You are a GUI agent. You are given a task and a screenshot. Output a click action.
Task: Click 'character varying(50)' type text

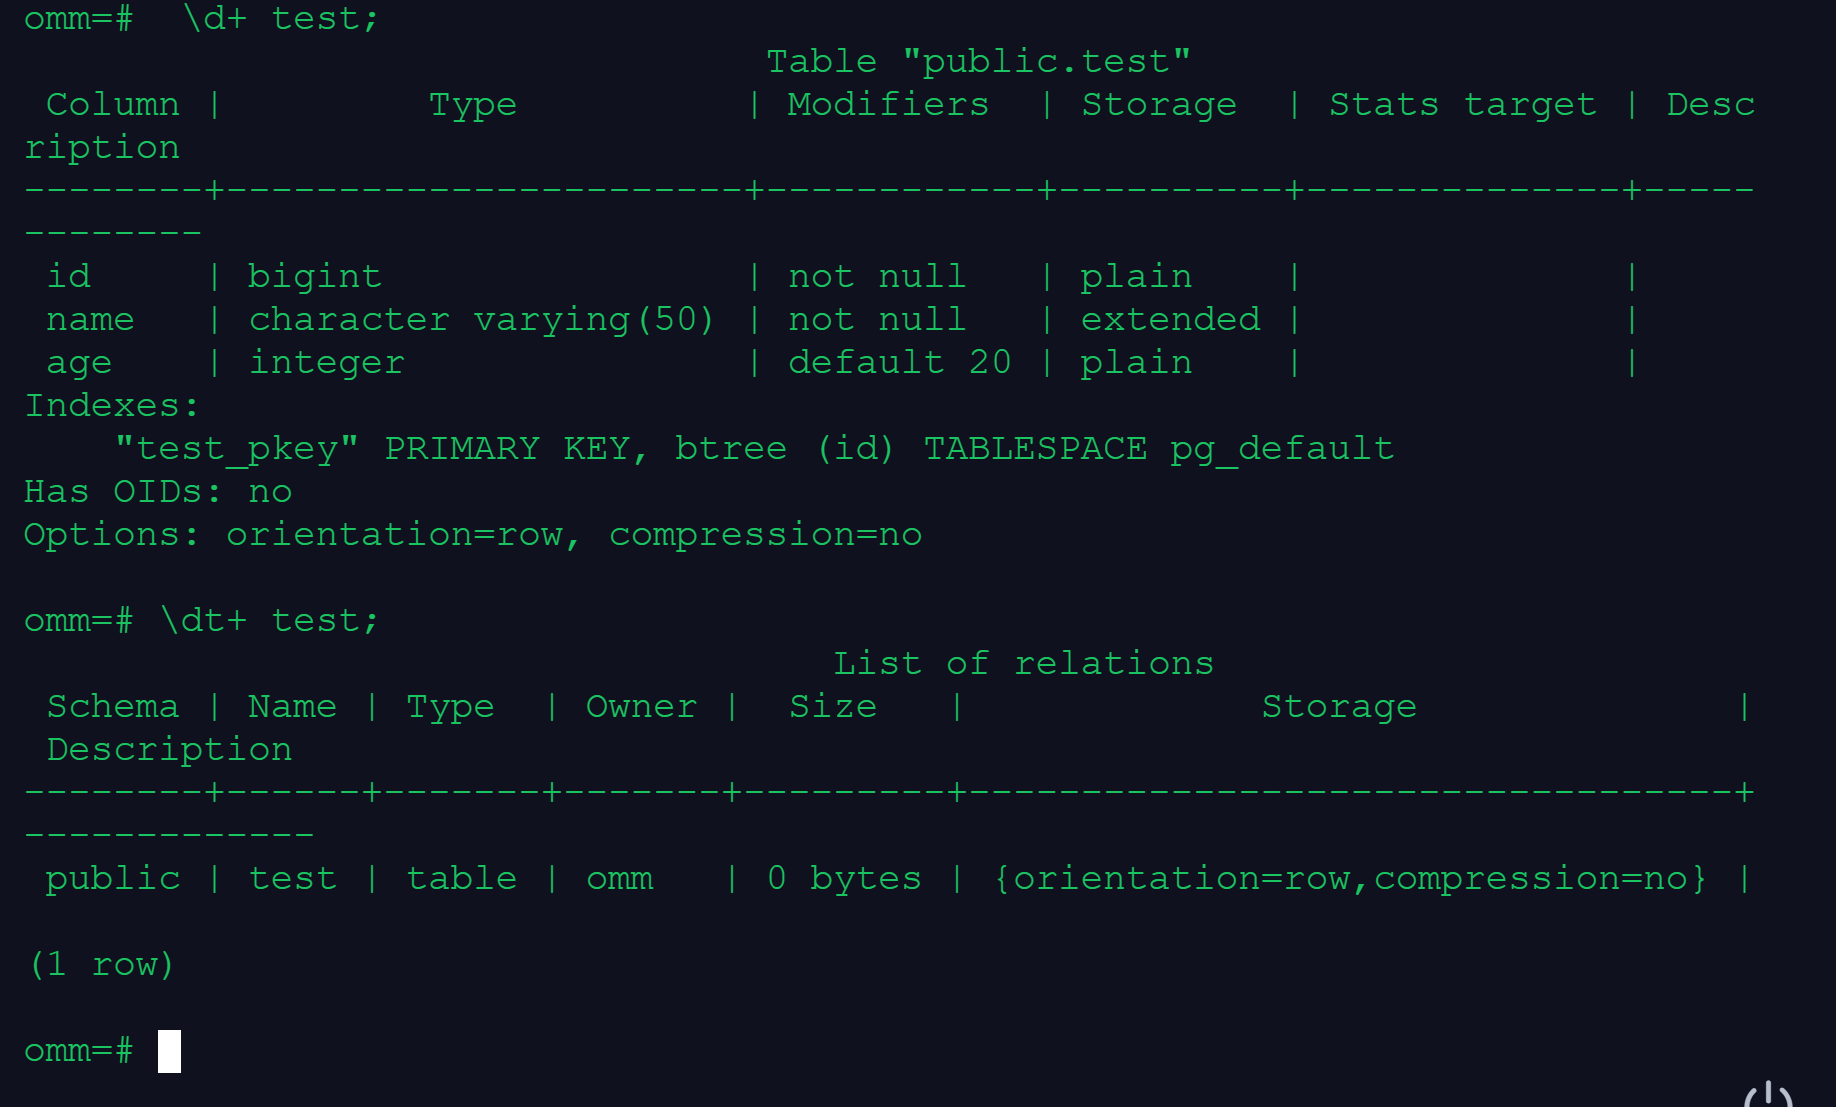coord(481,319)
